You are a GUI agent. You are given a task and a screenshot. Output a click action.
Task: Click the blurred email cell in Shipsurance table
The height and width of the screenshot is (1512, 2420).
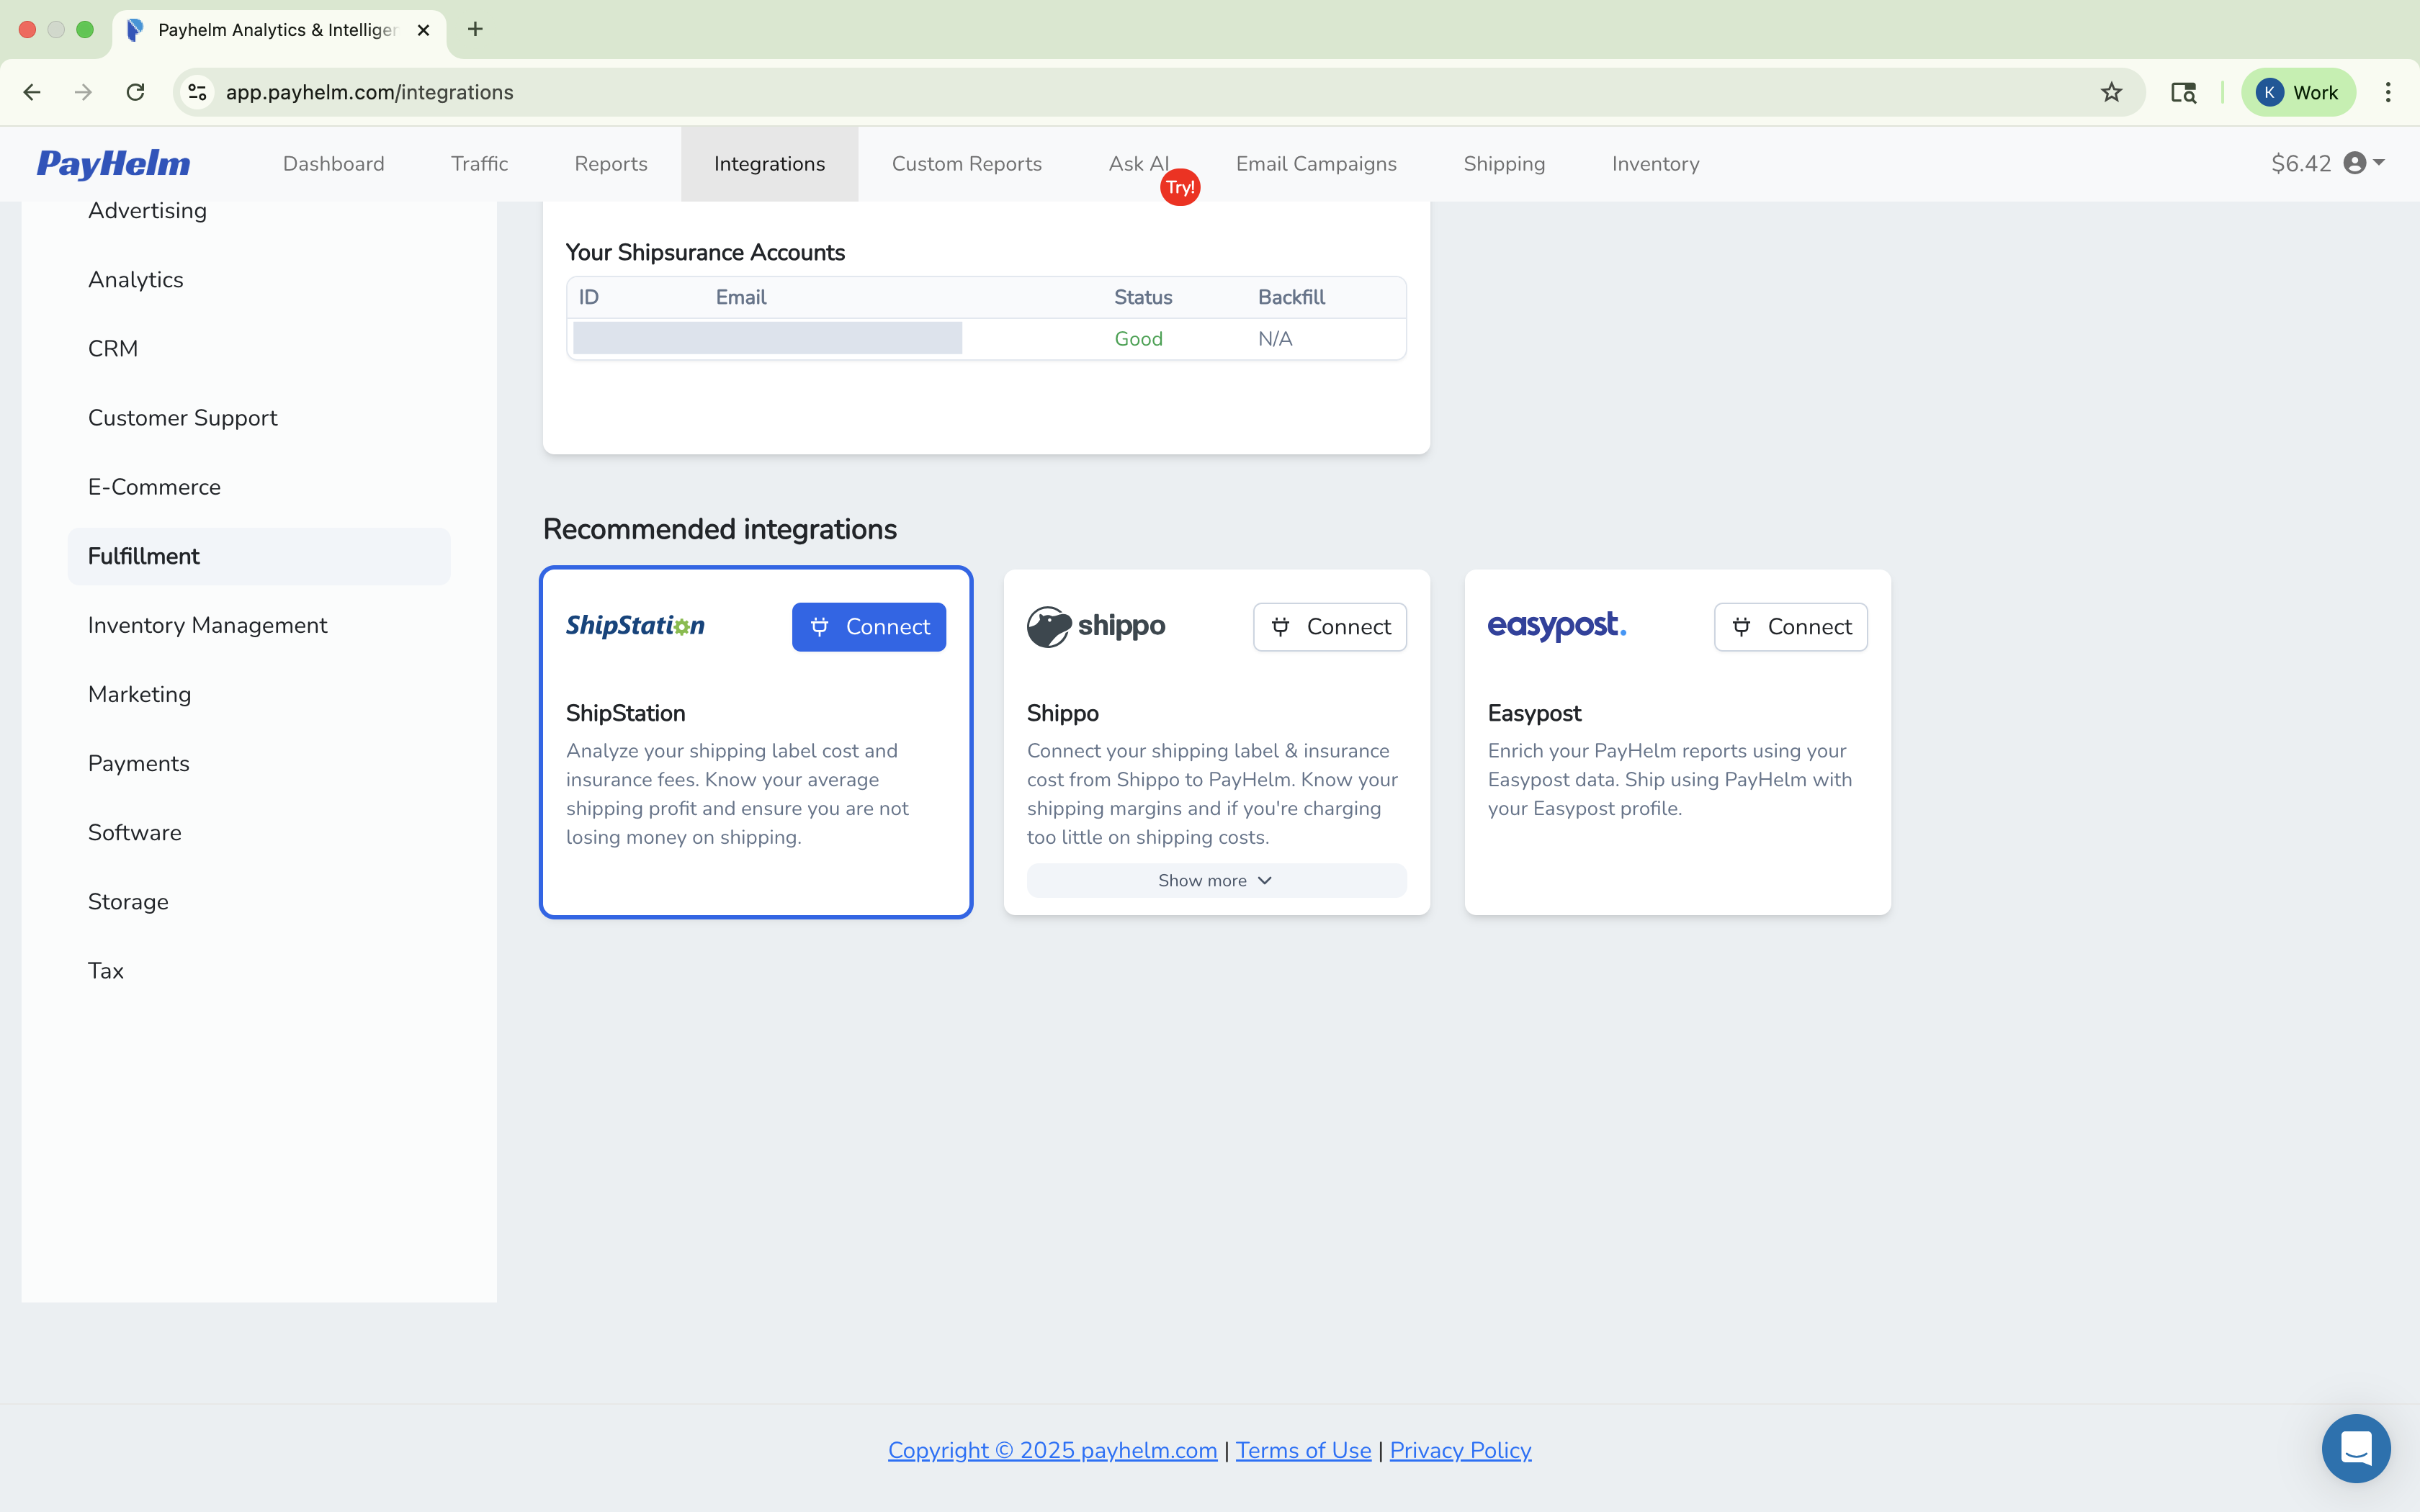coord(767,338)
